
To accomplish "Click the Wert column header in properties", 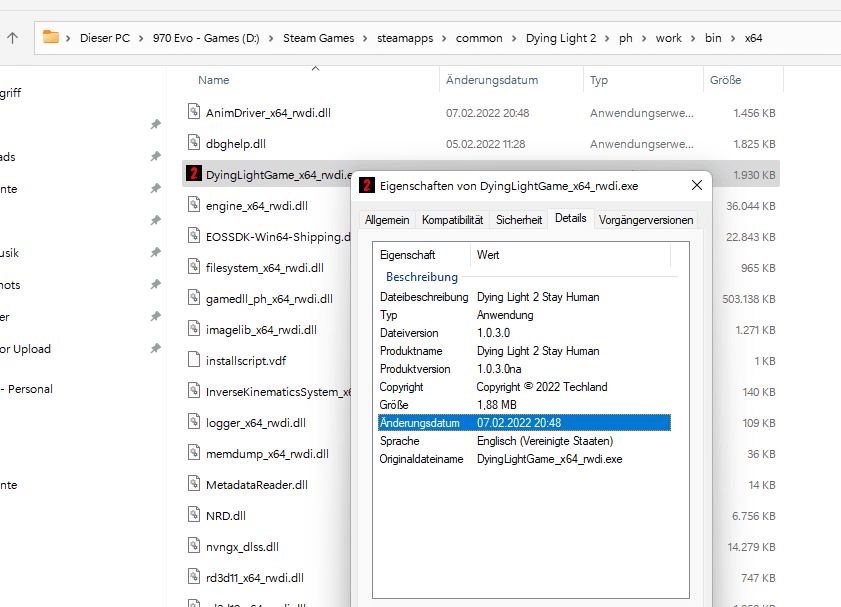I will coord(571,255).
